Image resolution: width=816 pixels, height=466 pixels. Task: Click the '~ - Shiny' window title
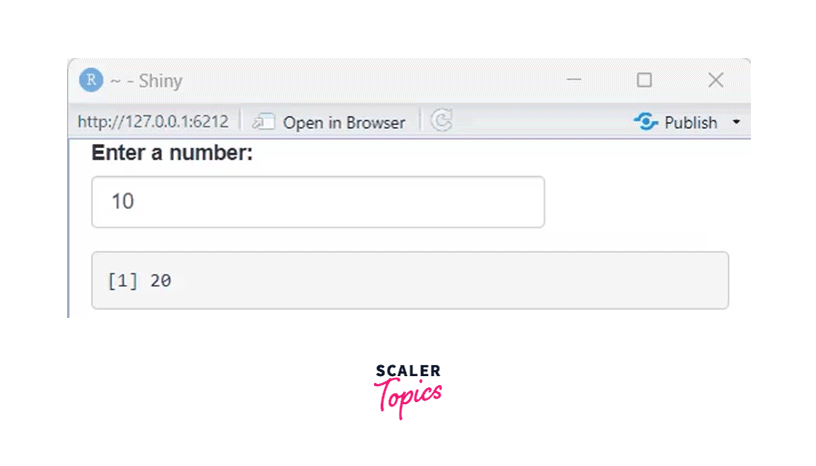[x=146, y=81]
